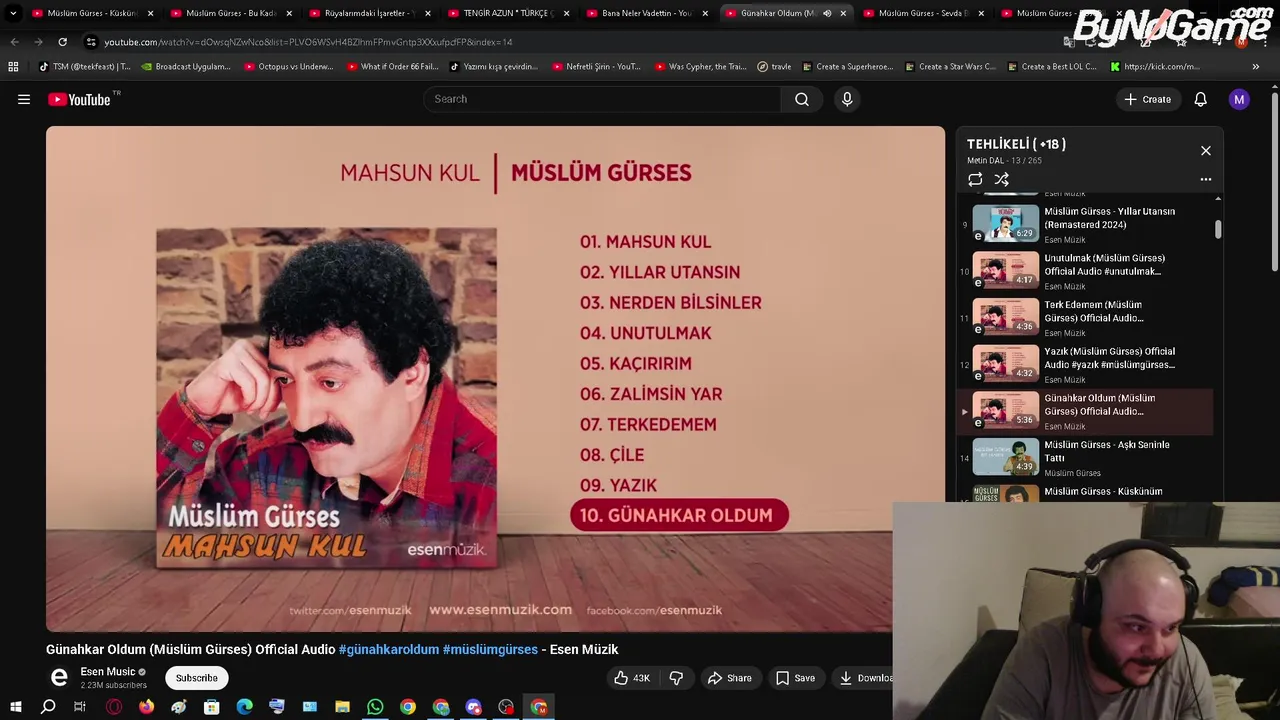Toggle playlist shuffle
The width and height of the screenshot is (1280, 720).
point(1001,180)
